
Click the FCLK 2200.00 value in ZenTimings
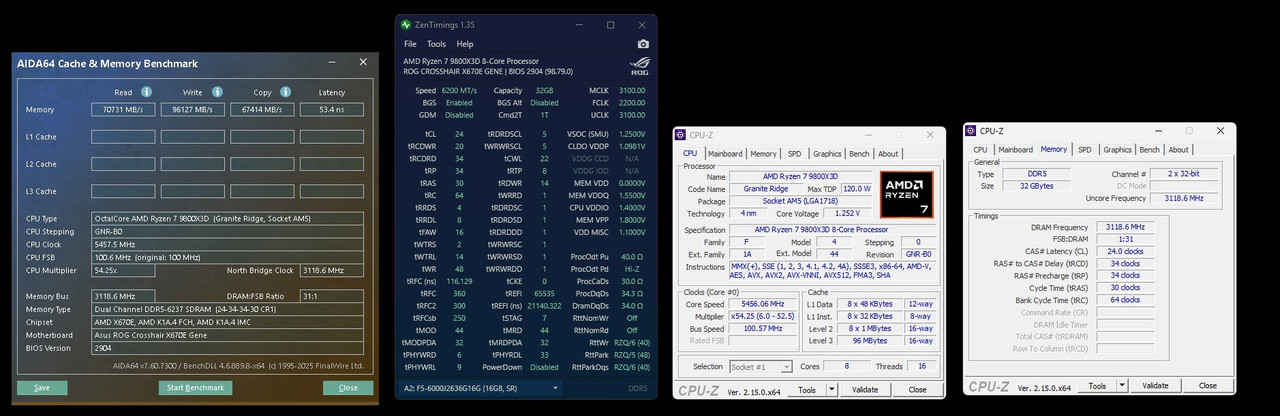[630, 102]
